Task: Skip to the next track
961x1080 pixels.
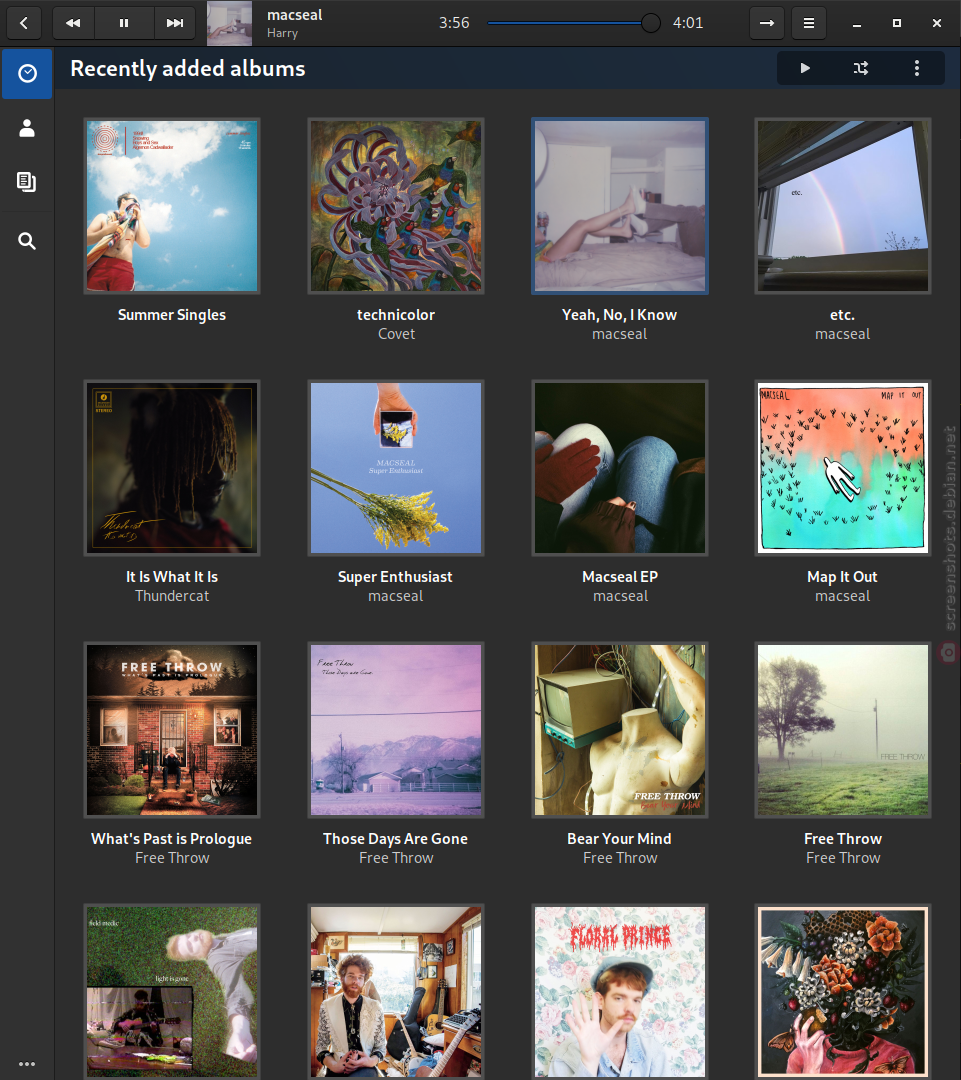Action: 175,23
